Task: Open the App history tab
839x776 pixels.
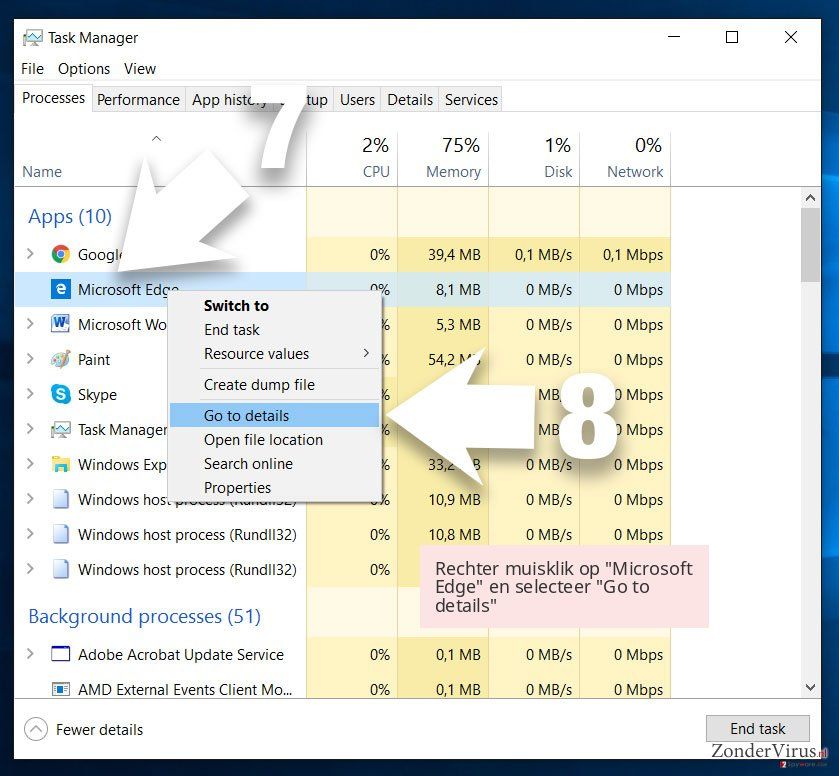Action: [x=229, y=100]
